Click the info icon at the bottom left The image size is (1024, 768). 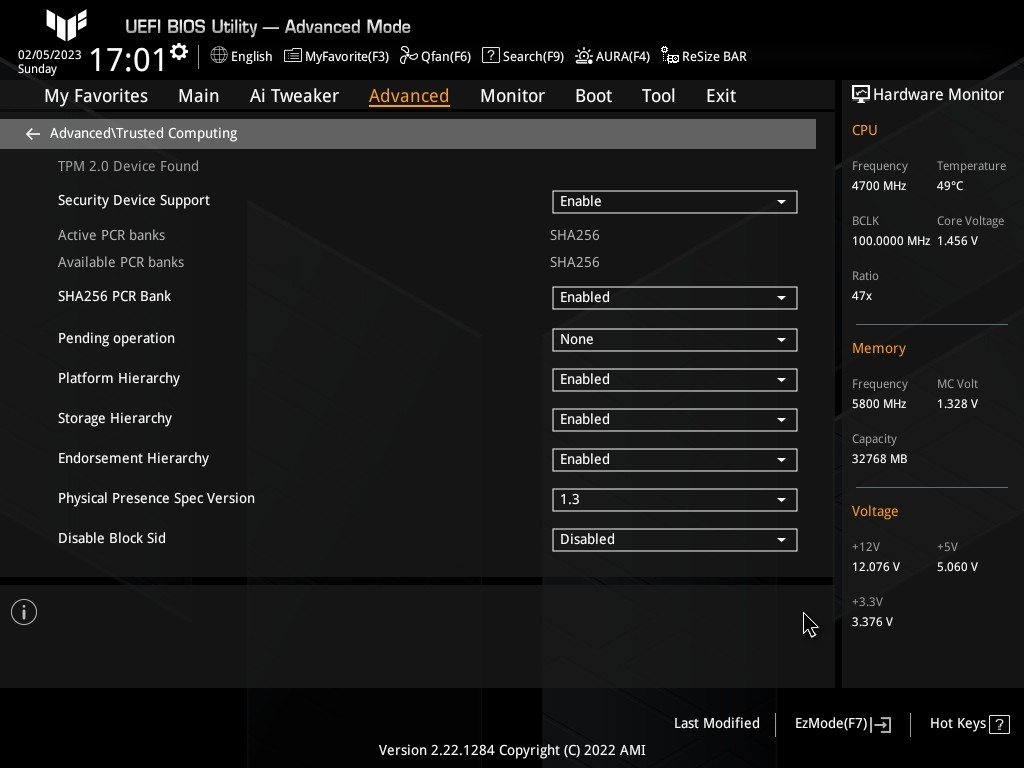coord(24,612)
